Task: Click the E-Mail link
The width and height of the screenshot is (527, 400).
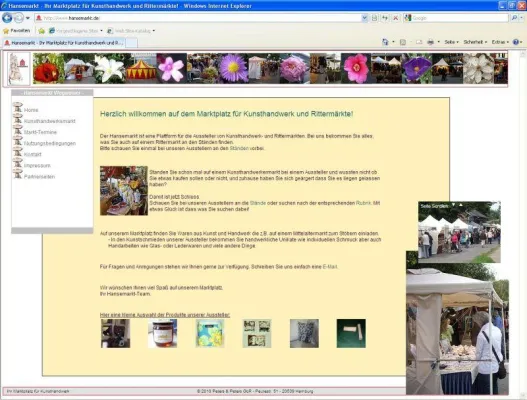Action: (x=330, y=267)
